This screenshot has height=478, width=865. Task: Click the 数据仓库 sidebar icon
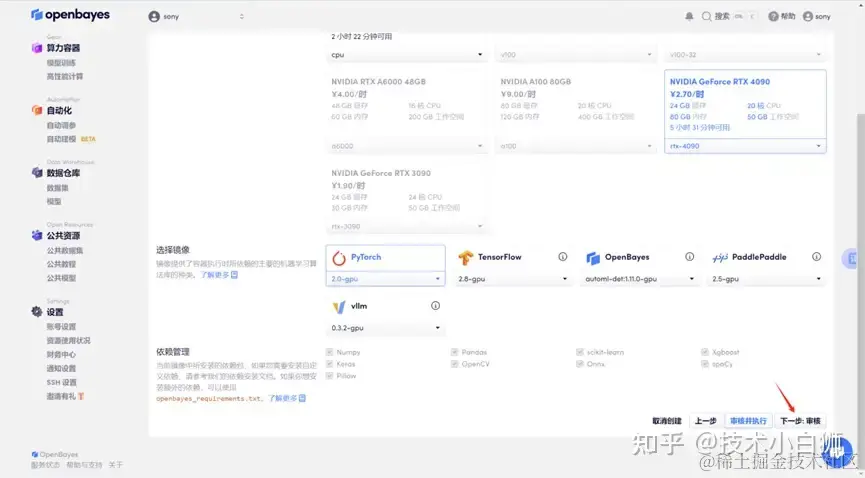tap(37, 173)
